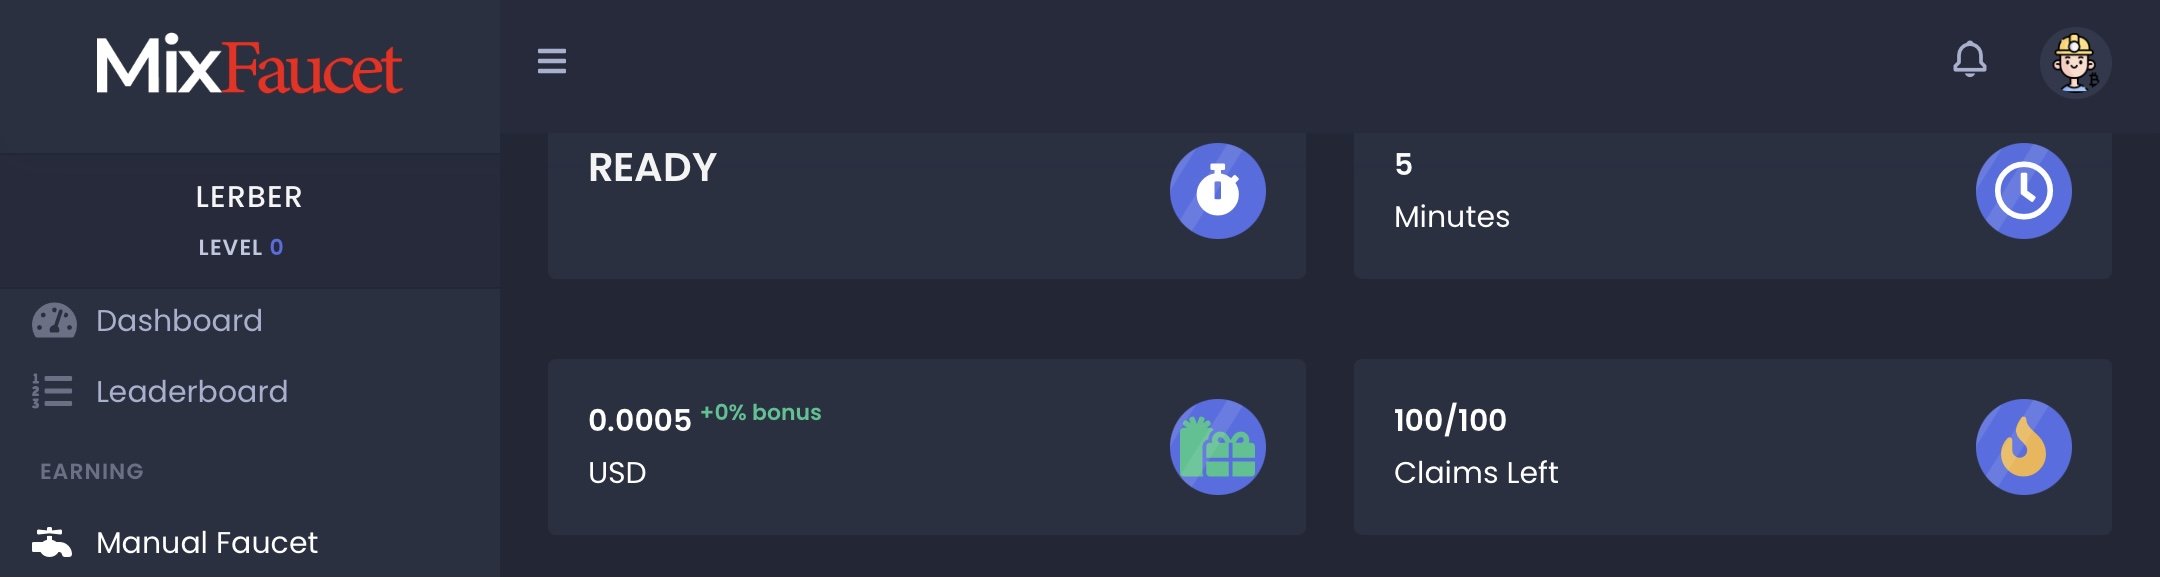2160x577 pixels.
Task: Click the clock icon on Minutes card
Action: [x=2023, y=190]
